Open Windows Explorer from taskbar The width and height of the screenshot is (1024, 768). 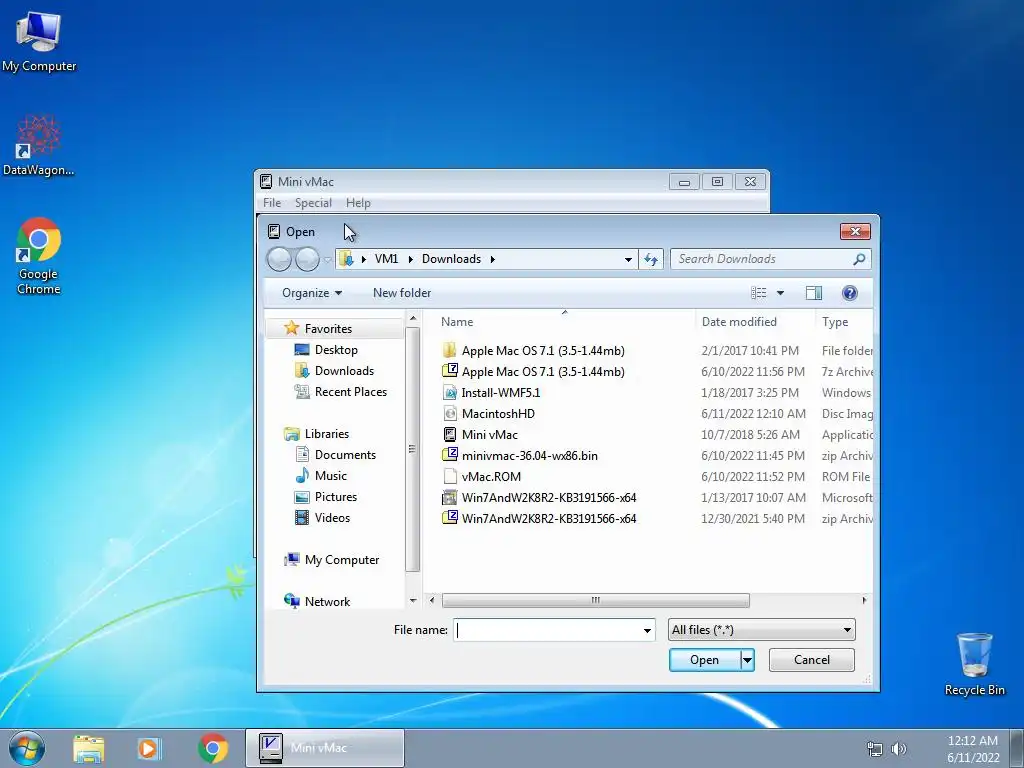click(88, 749)
